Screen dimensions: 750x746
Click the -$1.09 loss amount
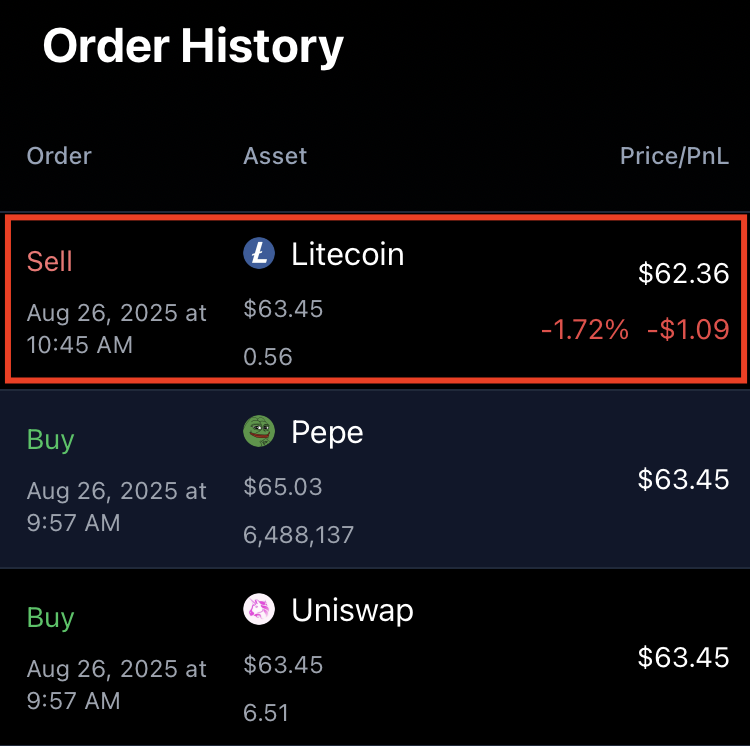[688, 329]
